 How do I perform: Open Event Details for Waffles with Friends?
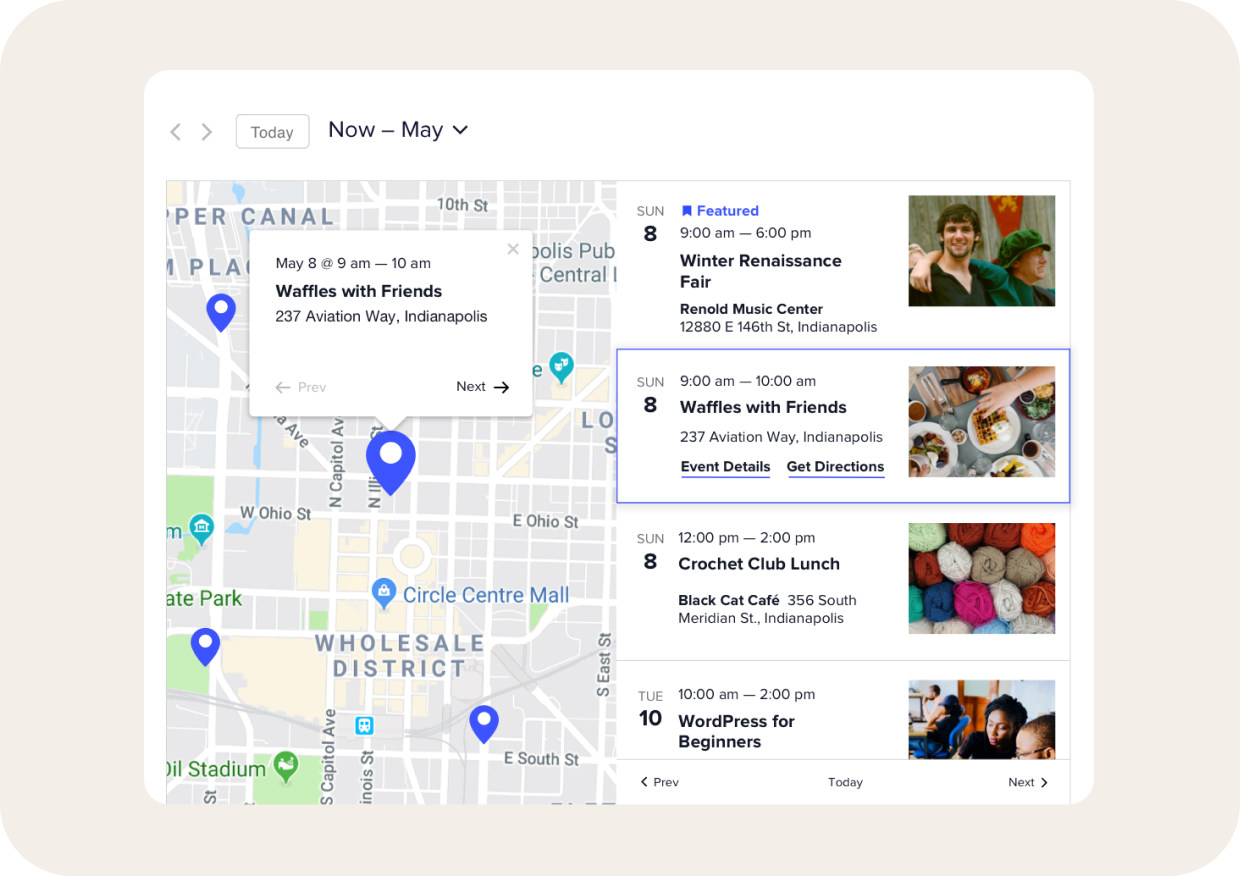coord(725,467)
